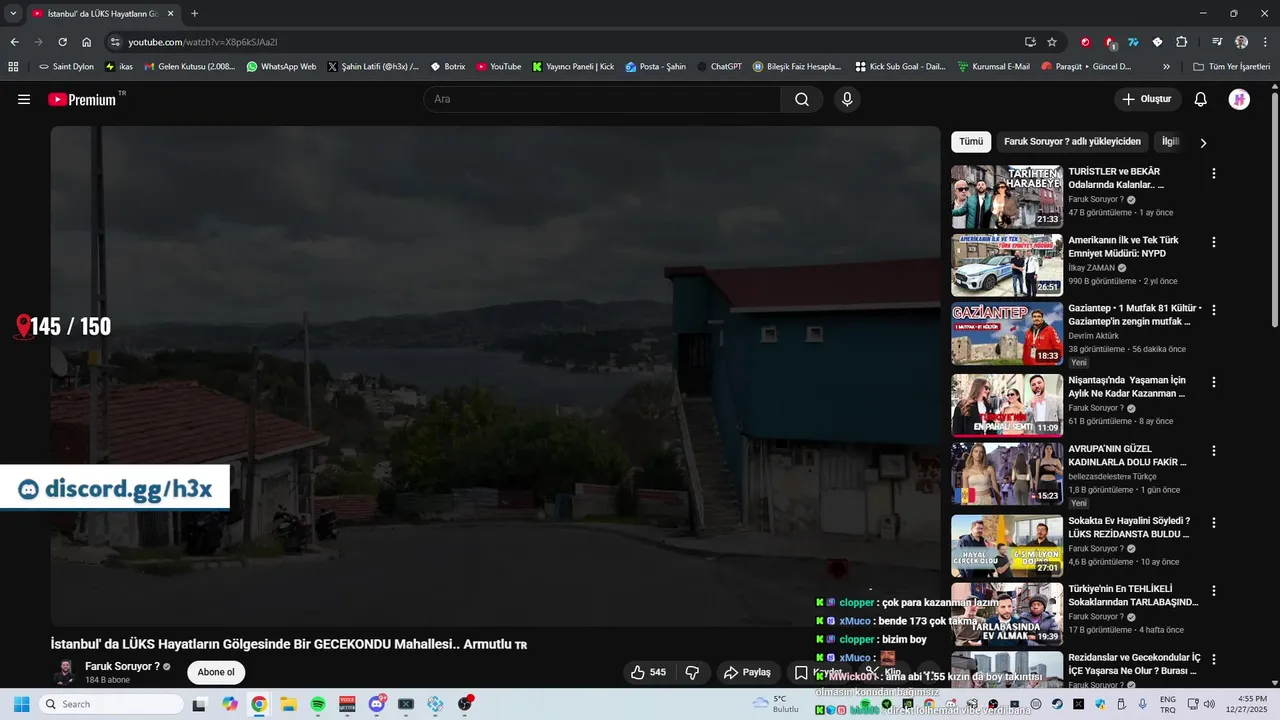The height and width of the screenshot is (720, 1280).
Task: Open Copilot from the taskbar
Action: pyautogui.click(x=230, y=704)
